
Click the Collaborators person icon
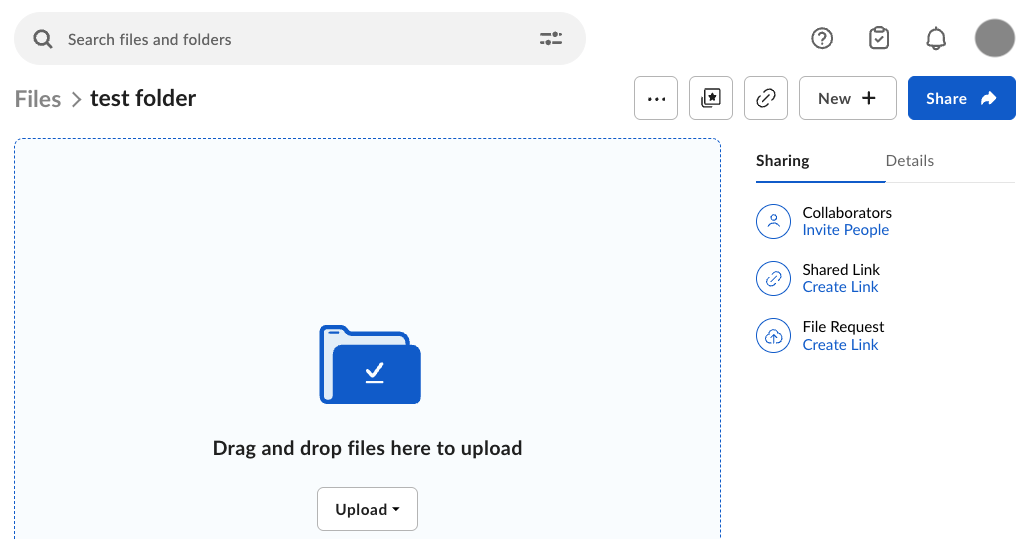(773, 221)
